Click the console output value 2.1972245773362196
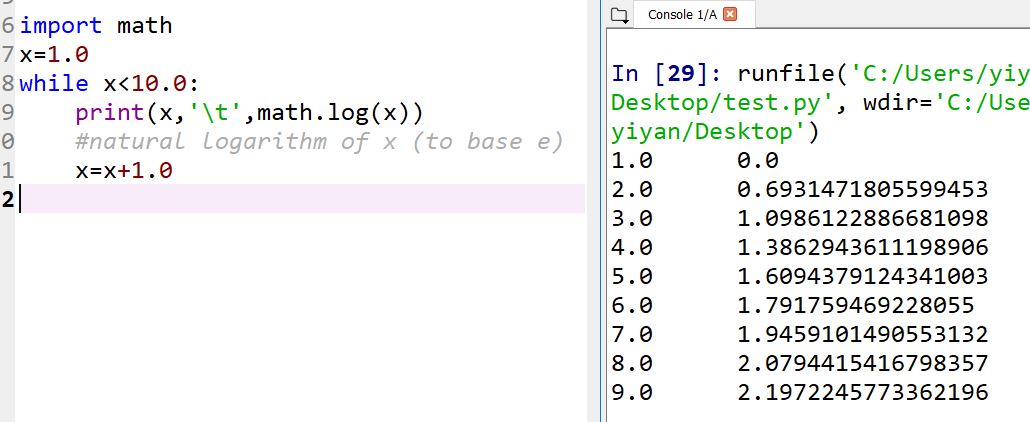 (862, 392)
